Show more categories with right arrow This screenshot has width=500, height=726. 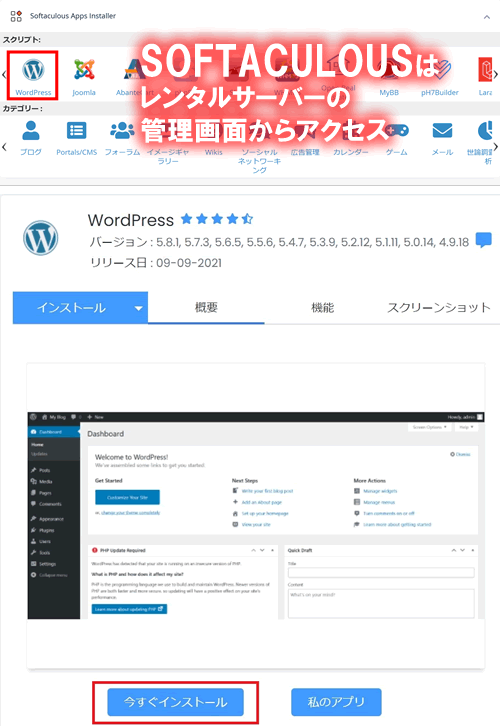[x=496, y=147]
